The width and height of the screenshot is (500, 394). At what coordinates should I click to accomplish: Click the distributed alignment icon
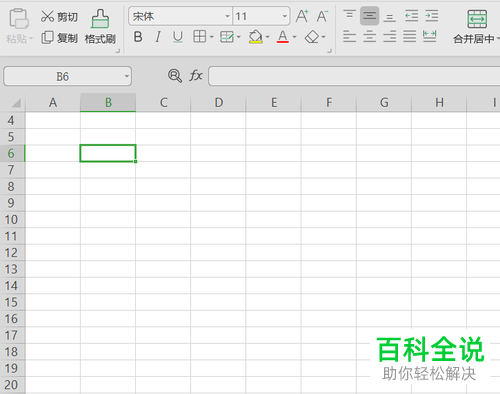[x=429, y=36]
